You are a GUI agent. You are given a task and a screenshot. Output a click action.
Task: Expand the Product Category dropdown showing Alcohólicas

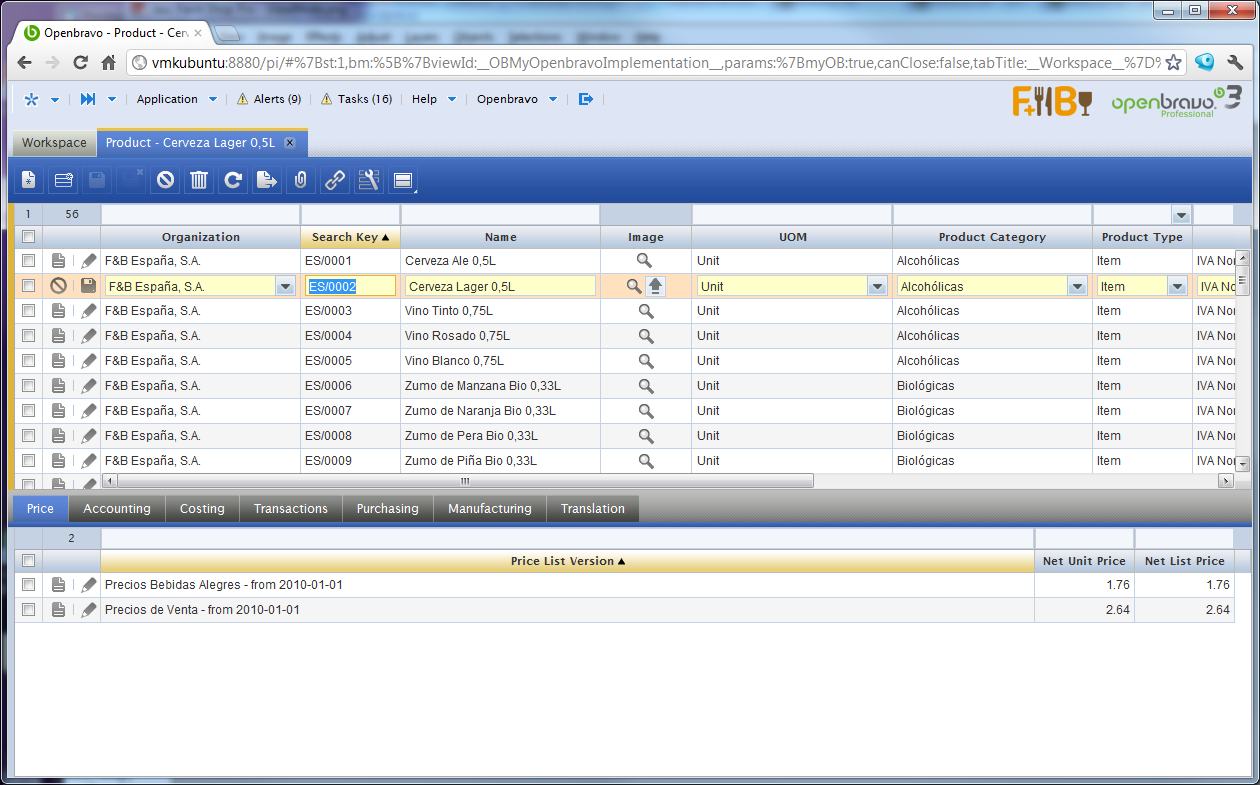pos(1077,286)
